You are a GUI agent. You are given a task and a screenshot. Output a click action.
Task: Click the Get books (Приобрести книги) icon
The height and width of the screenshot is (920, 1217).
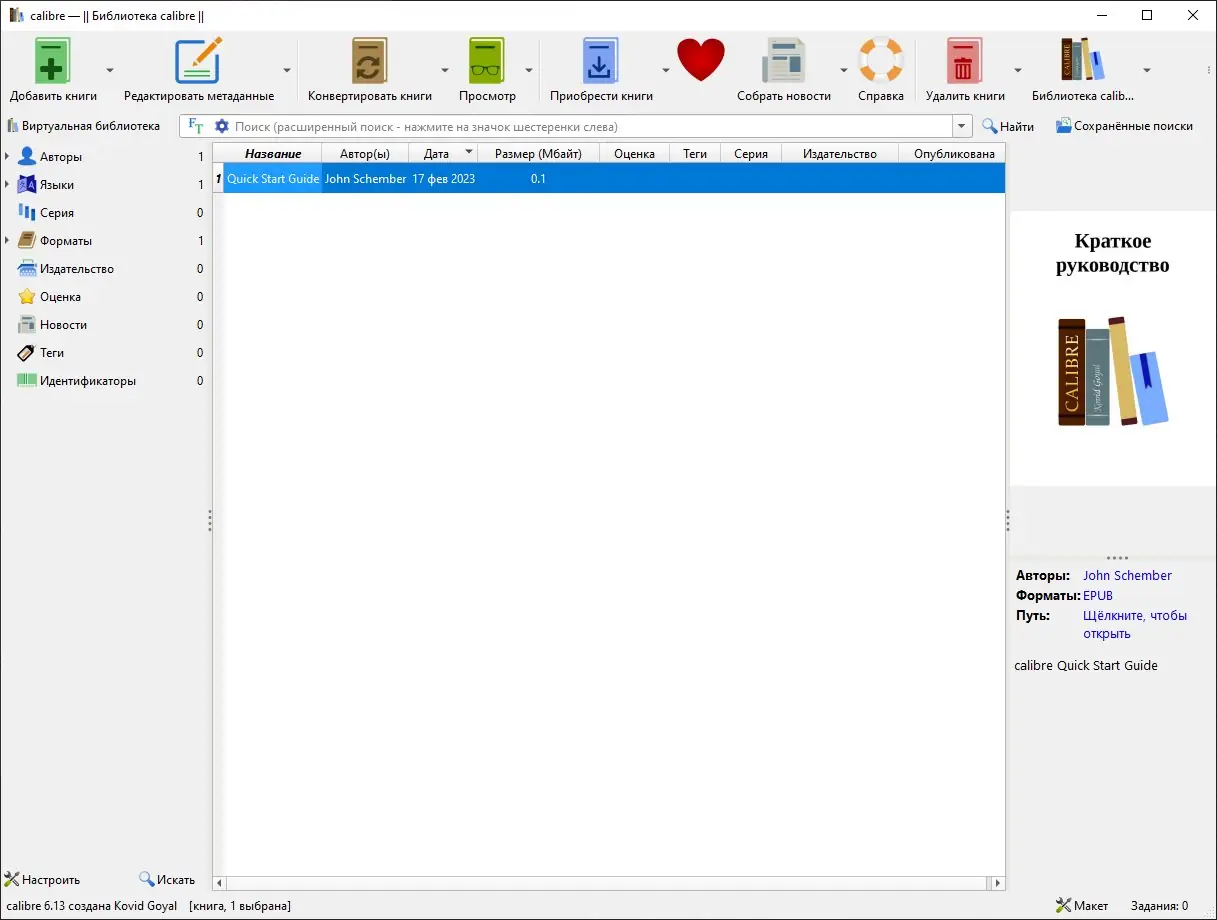[601, 61]
